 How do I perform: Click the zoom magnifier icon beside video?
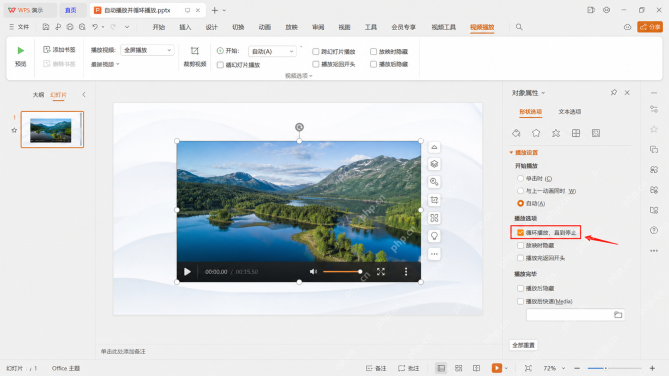434,182
